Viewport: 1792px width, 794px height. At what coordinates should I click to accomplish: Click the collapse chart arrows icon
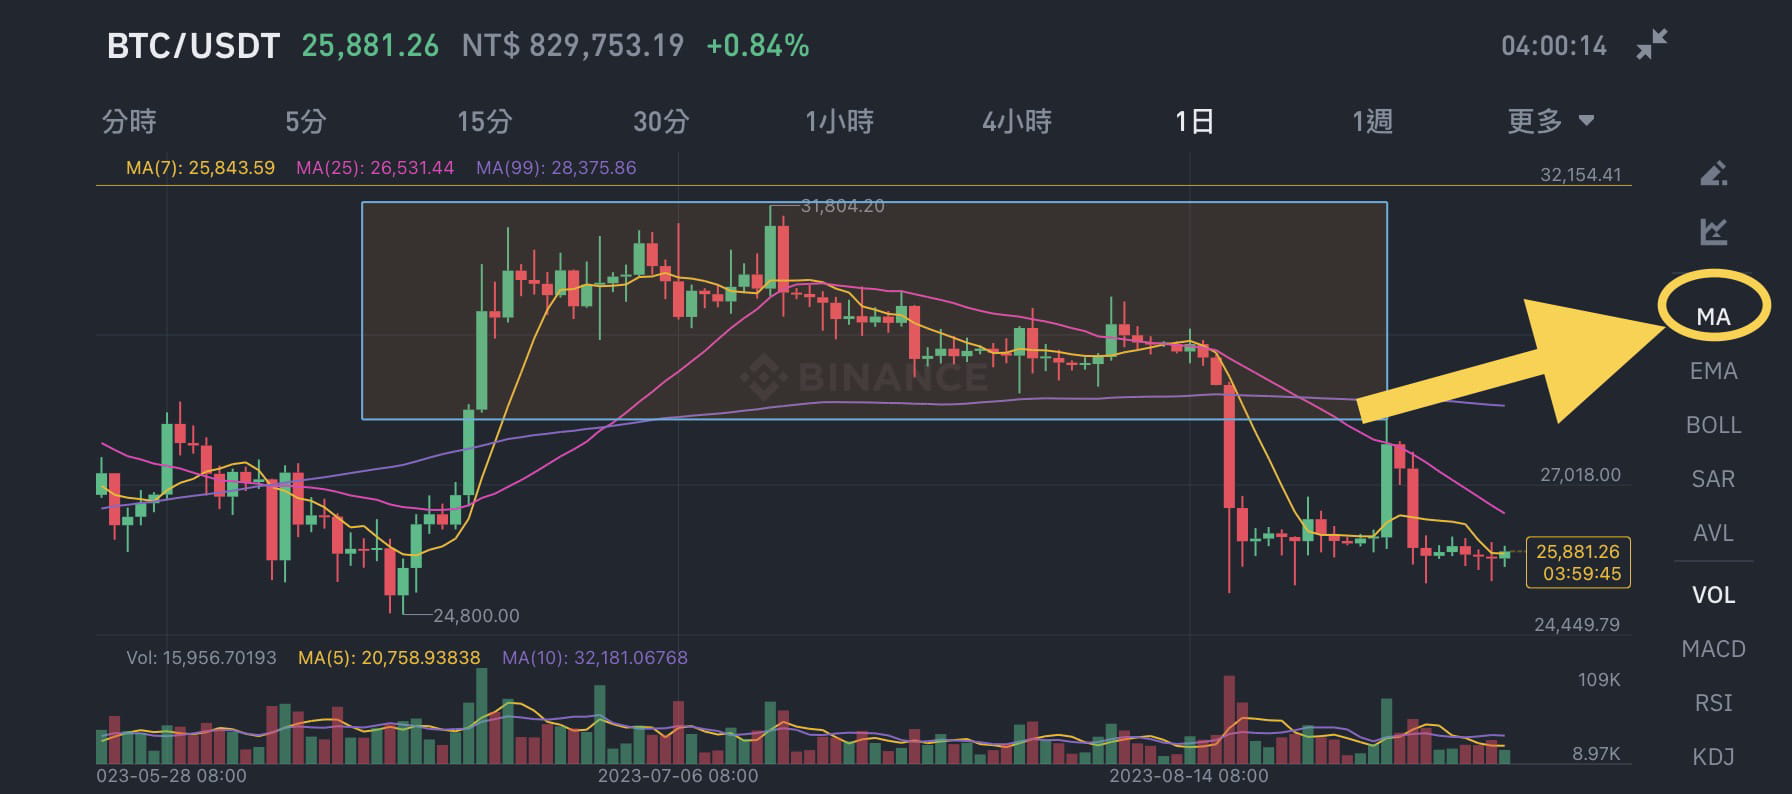tap(1652, 42)
